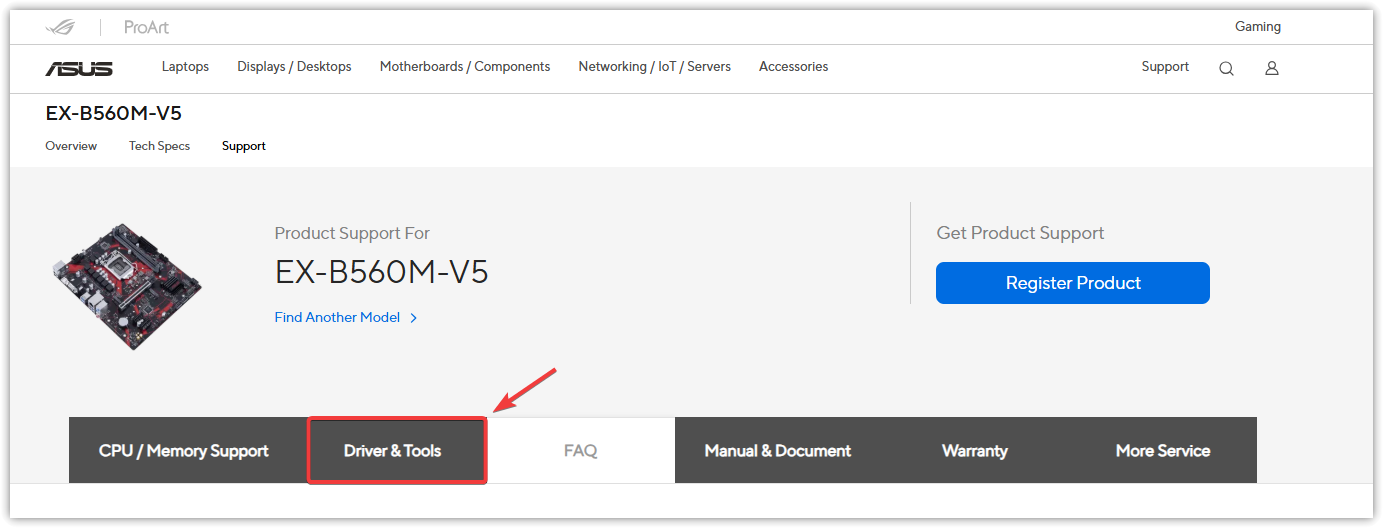The image size is (1383, 528).
Task: Open Displays / Desktops menu
Action: click(x=294, y=67)
